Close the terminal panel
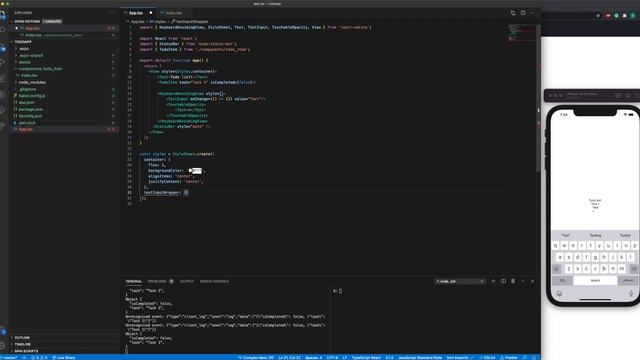 [533, 281]
